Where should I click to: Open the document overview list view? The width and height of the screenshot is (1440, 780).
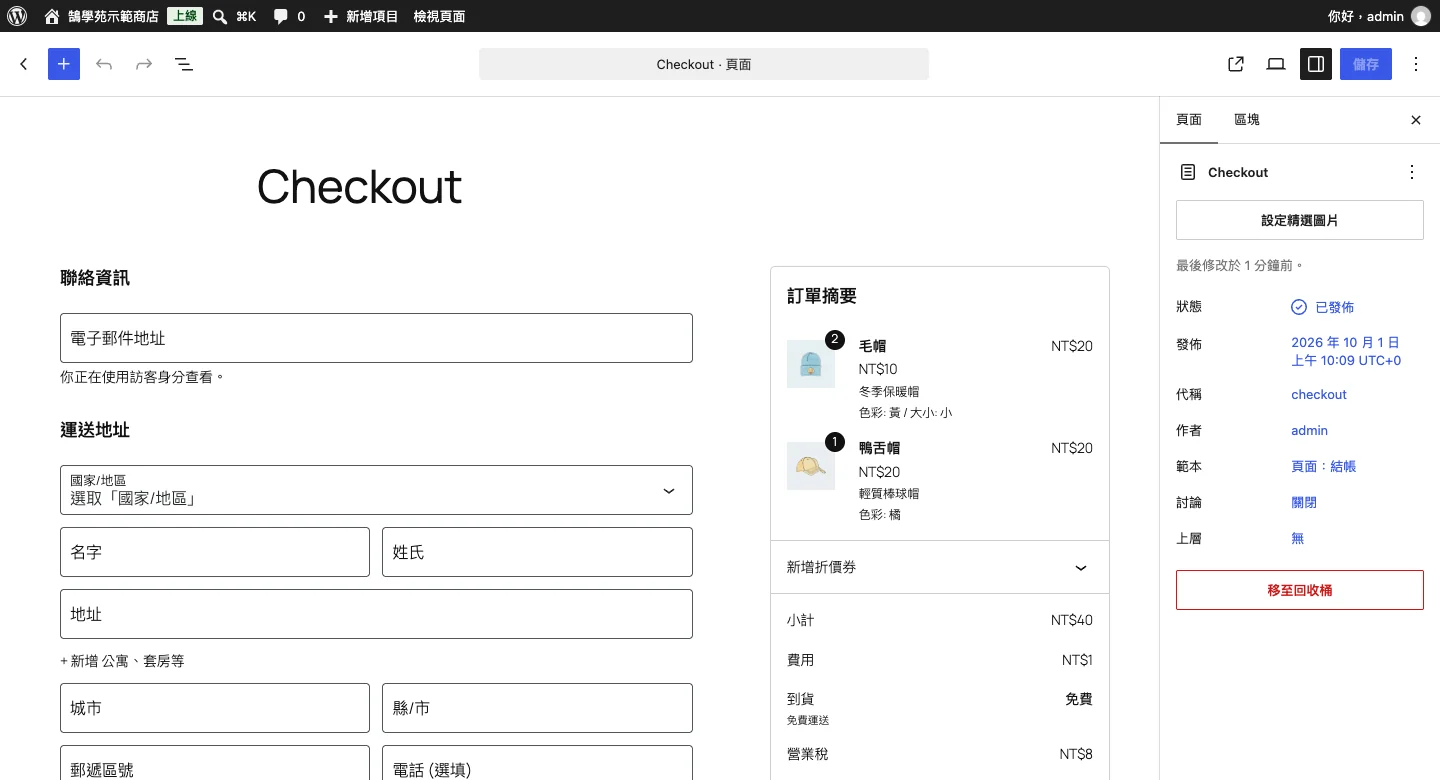(184, 64)
